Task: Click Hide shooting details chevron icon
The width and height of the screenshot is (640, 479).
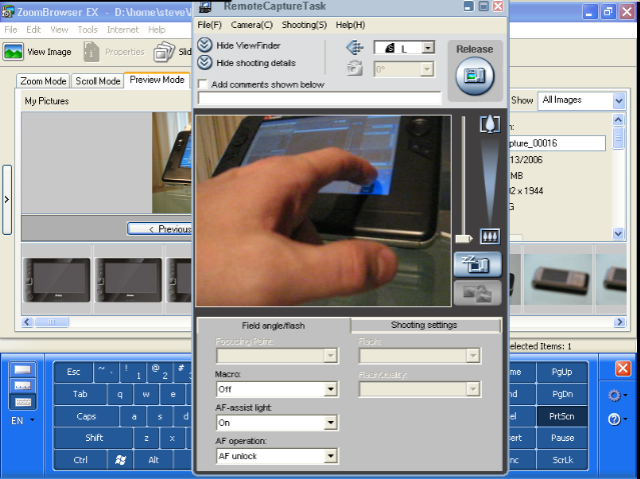Action: 204,62
